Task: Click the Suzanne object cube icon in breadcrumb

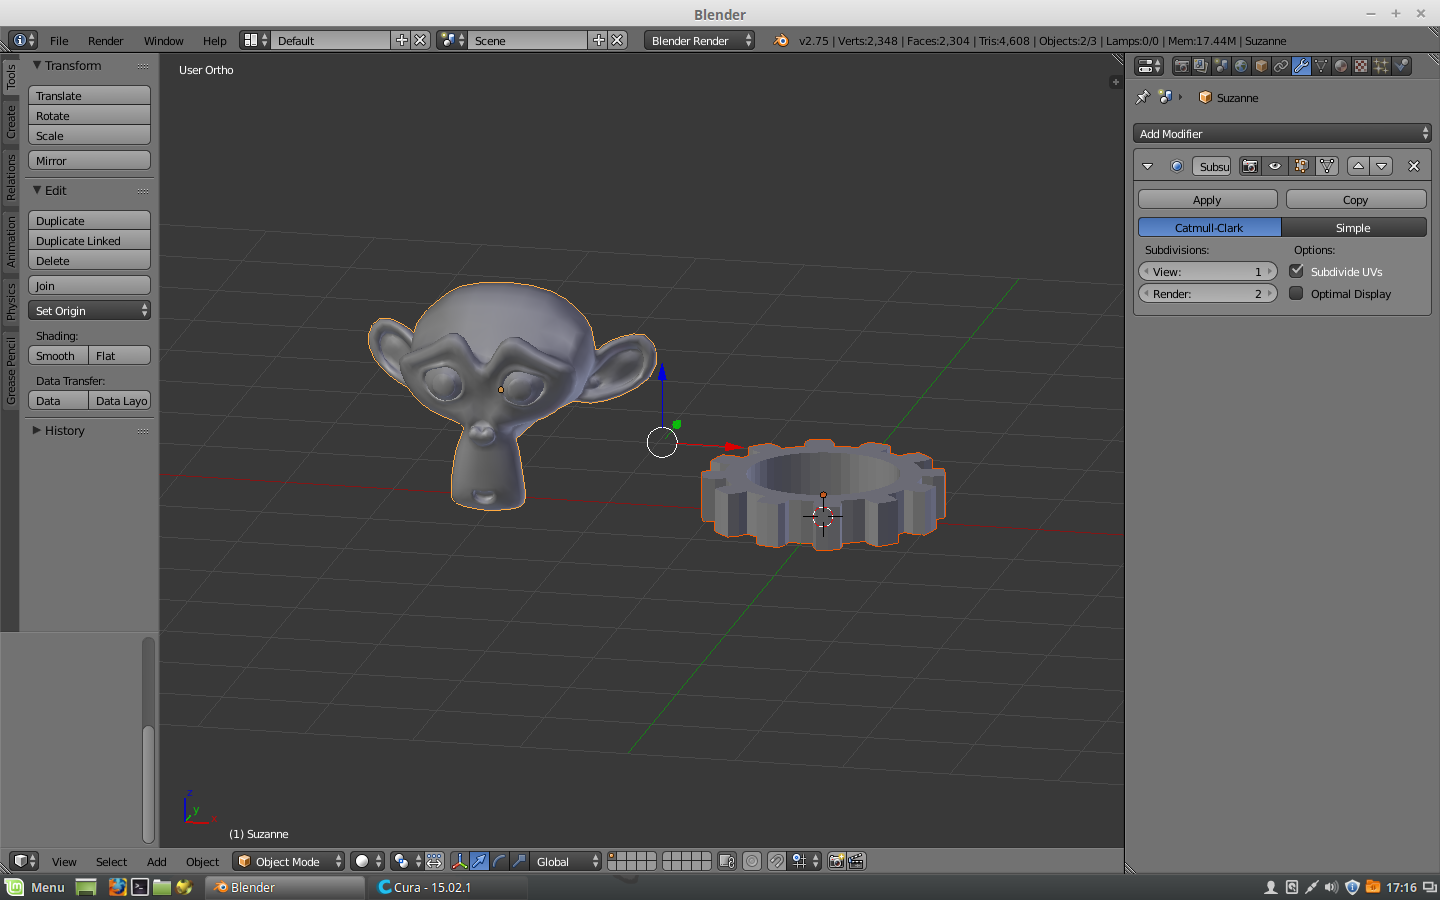Action: (1205, 97)
